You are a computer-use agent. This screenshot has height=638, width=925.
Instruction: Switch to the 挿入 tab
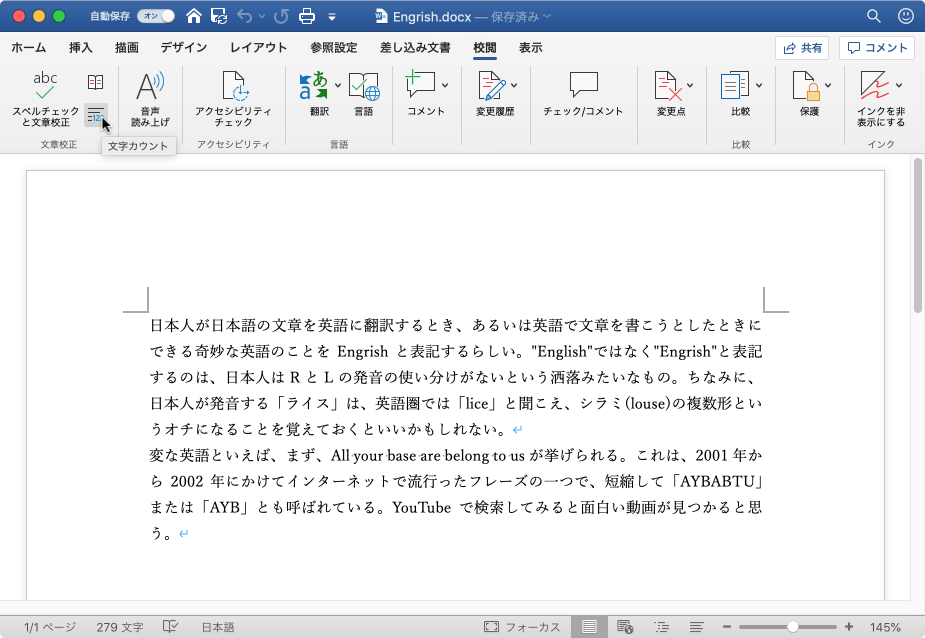point(81,48)
